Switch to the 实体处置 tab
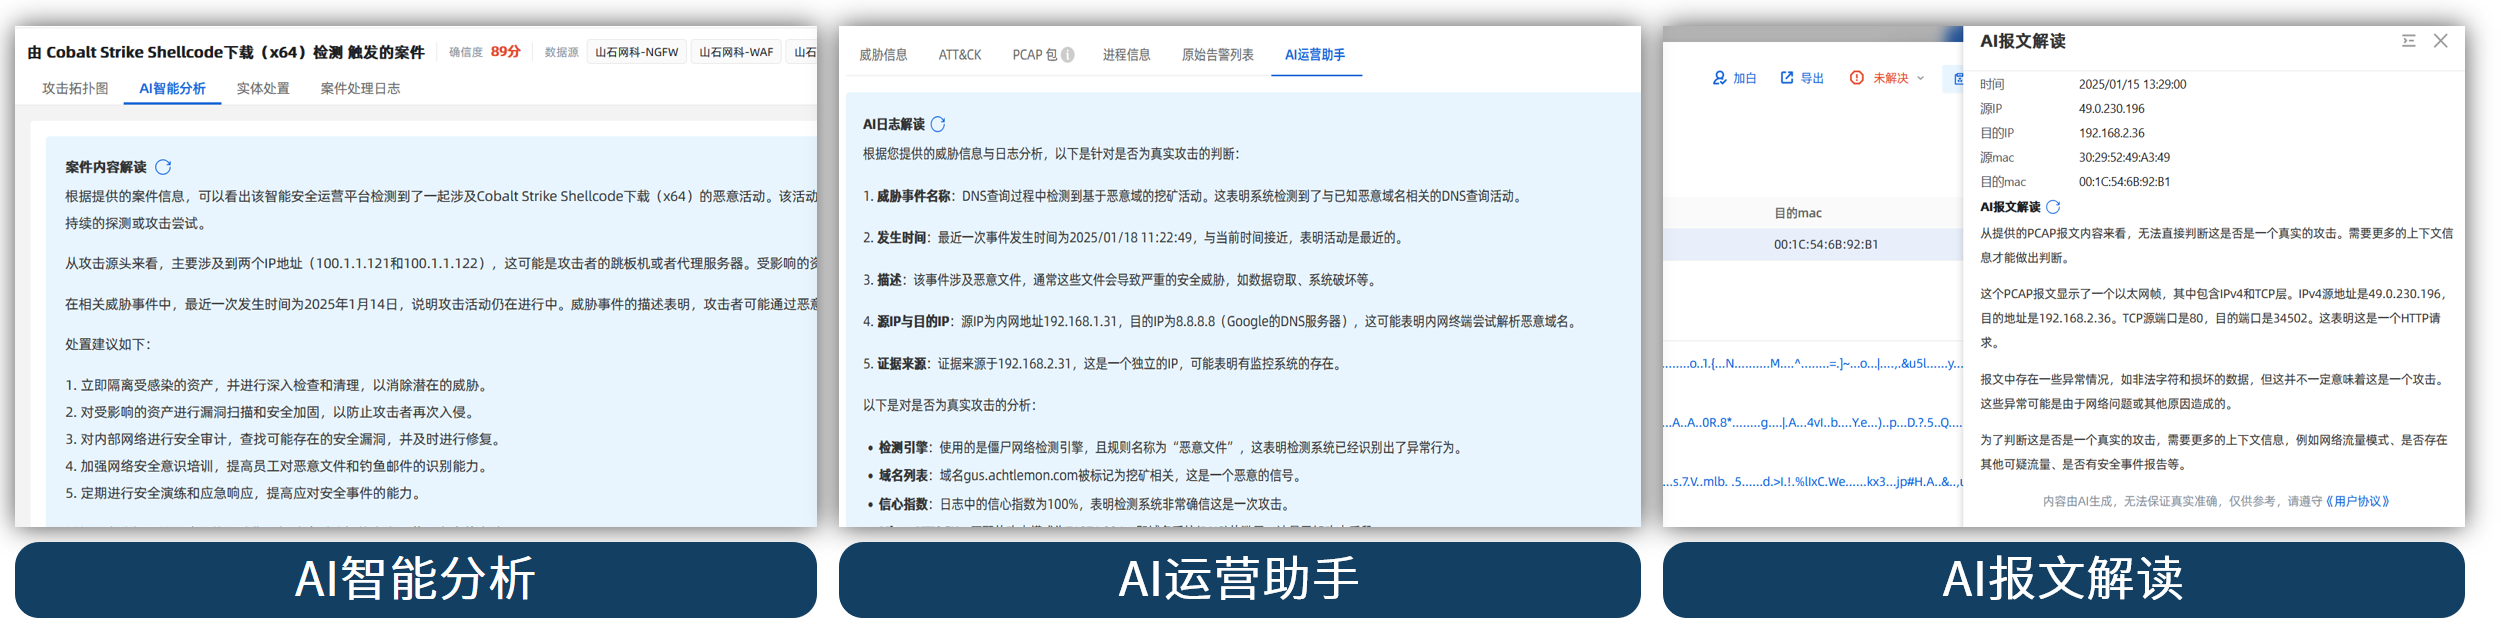 [x=263, y=88]
